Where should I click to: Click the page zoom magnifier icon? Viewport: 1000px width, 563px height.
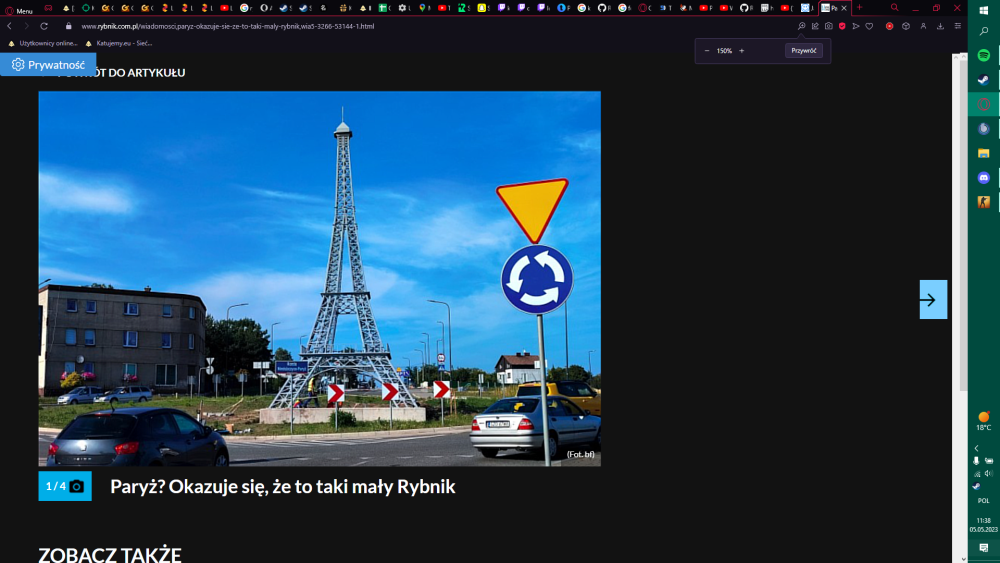pyautogui.click(x=802, y=26)
